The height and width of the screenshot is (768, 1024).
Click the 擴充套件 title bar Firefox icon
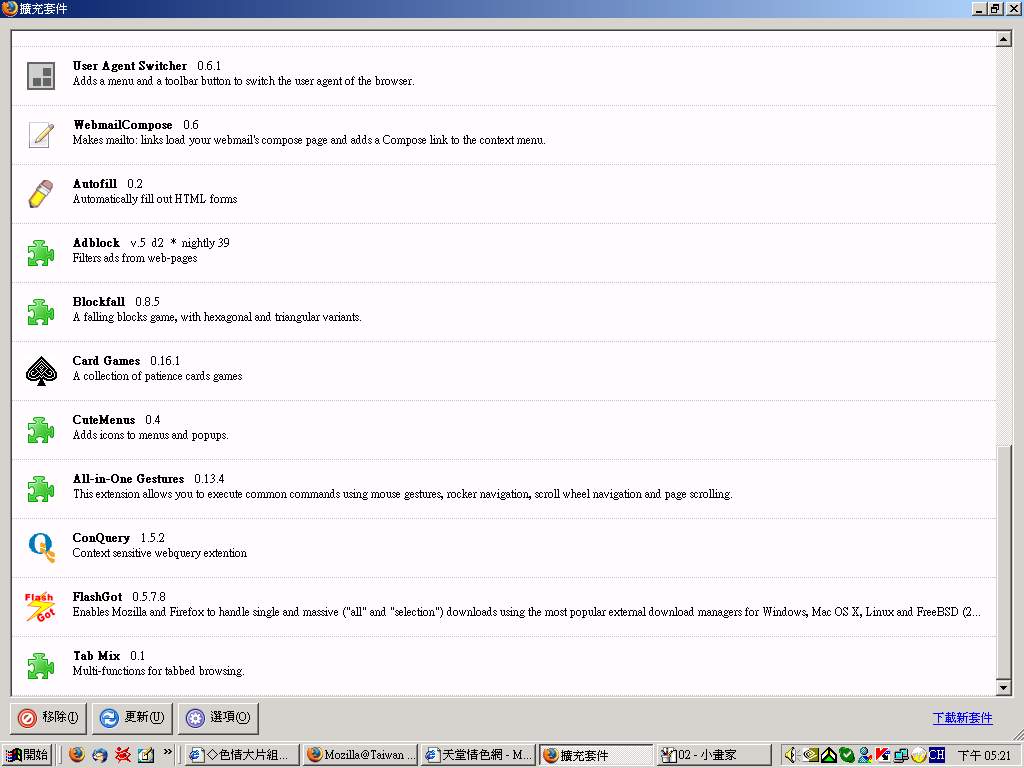coord(9,8)
